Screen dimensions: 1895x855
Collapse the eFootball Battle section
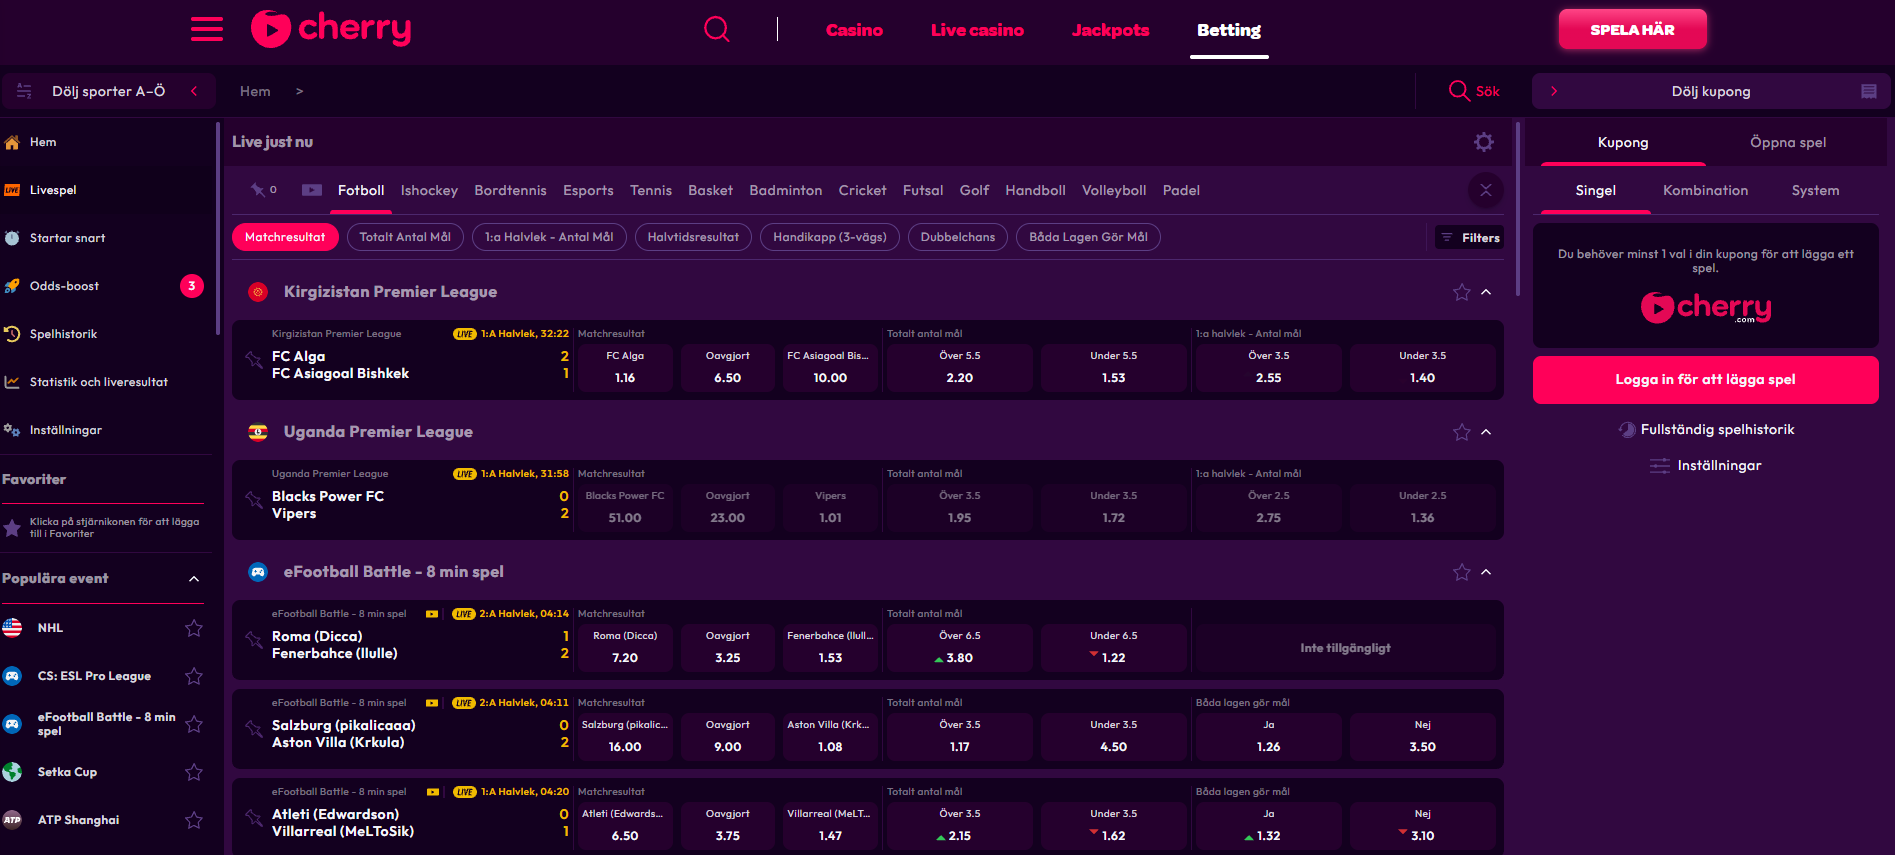coord(1486,572)
